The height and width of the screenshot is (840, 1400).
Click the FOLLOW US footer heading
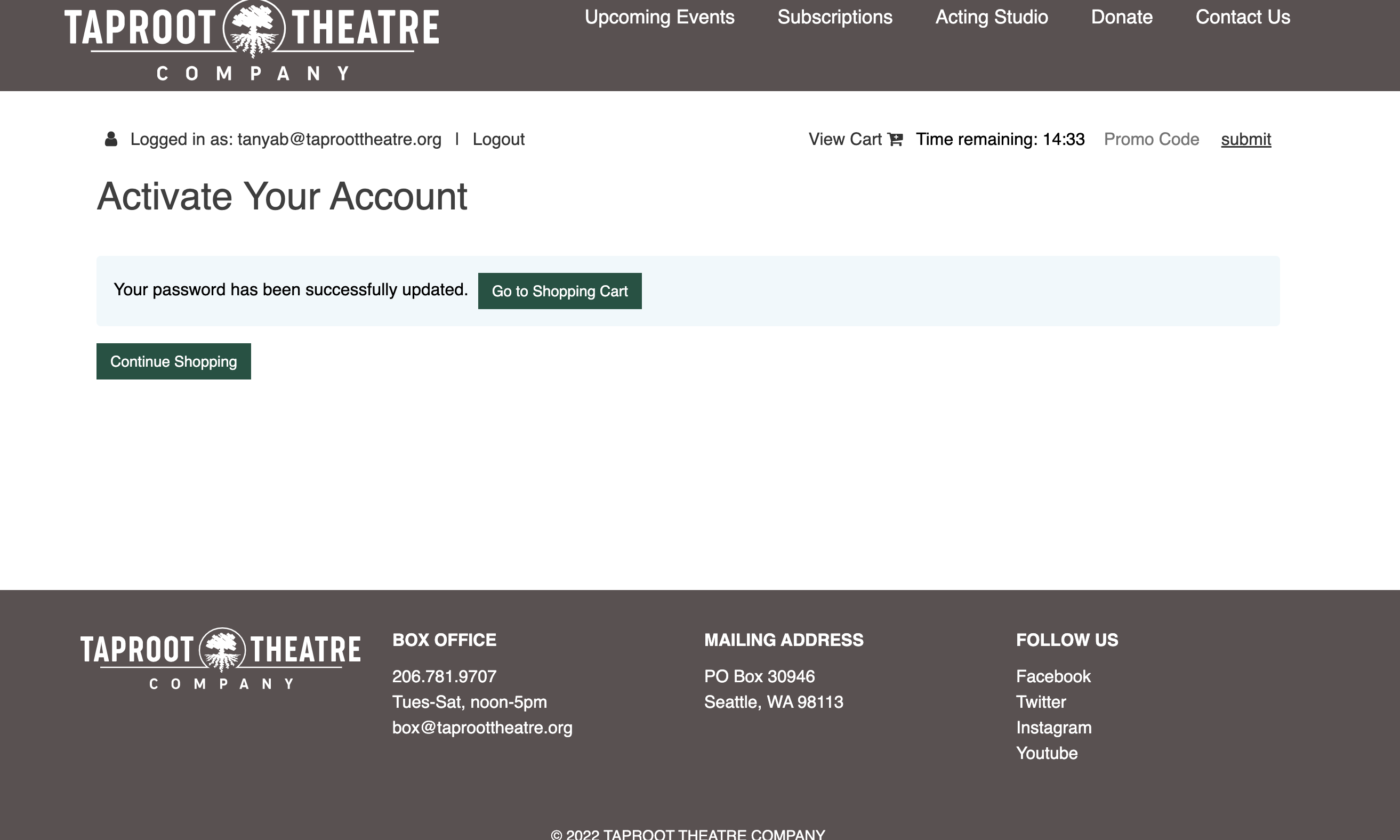pos(1067,640)
